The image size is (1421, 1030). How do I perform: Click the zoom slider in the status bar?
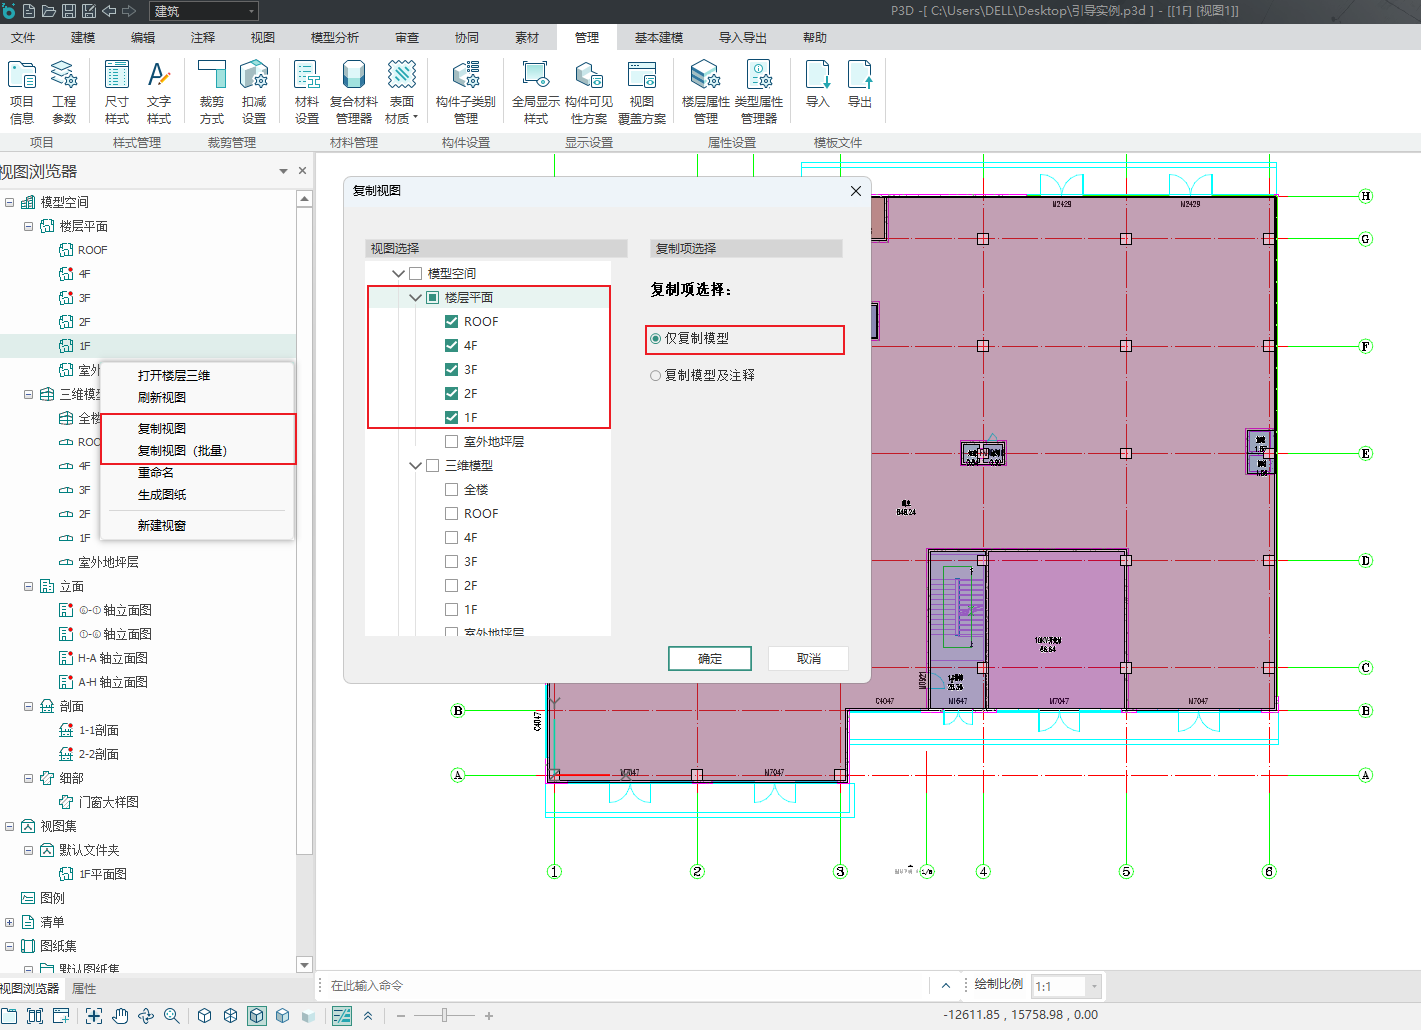pos(444,1016)
